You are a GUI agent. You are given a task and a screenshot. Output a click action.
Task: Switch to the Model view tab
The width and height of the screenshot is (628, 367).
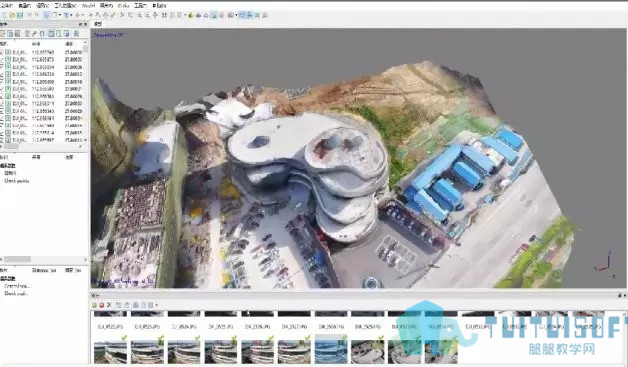tap(98, 24)
